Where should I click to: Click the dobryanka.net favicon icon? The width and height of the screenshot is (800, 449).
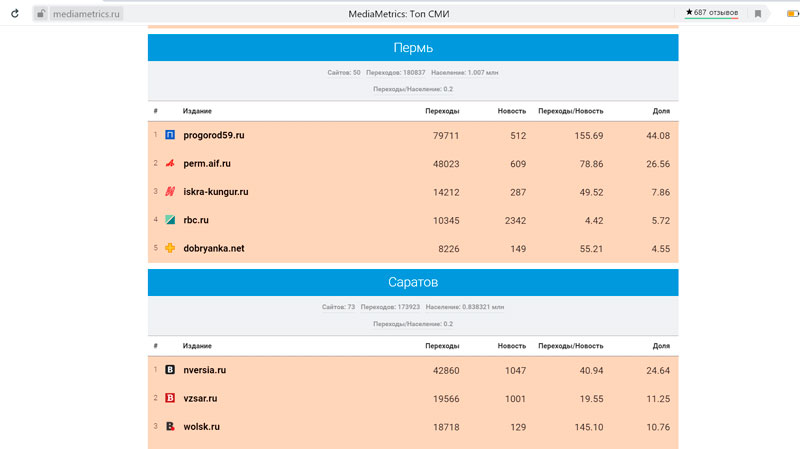(170, 248)
